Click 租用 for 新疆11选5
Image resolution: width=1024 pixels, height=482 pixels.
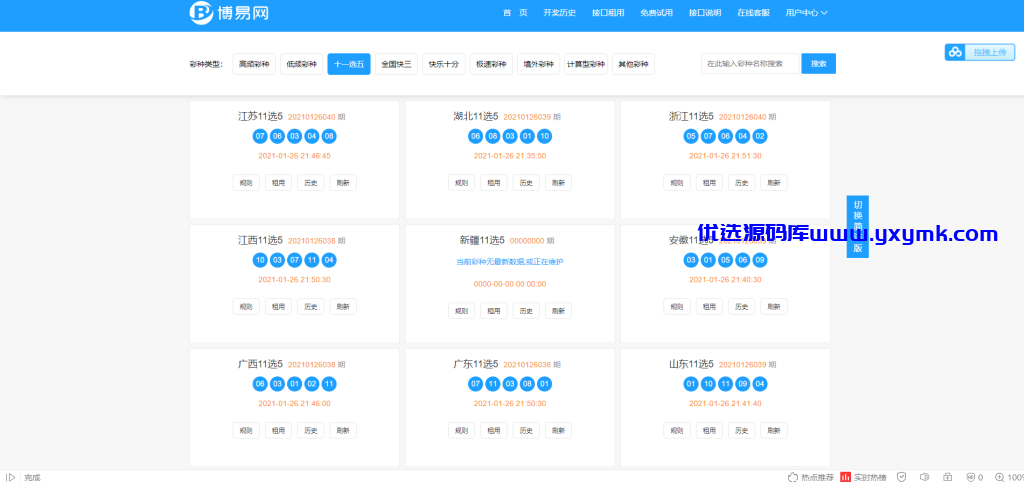pyautogui.click(x=494, y=310)
